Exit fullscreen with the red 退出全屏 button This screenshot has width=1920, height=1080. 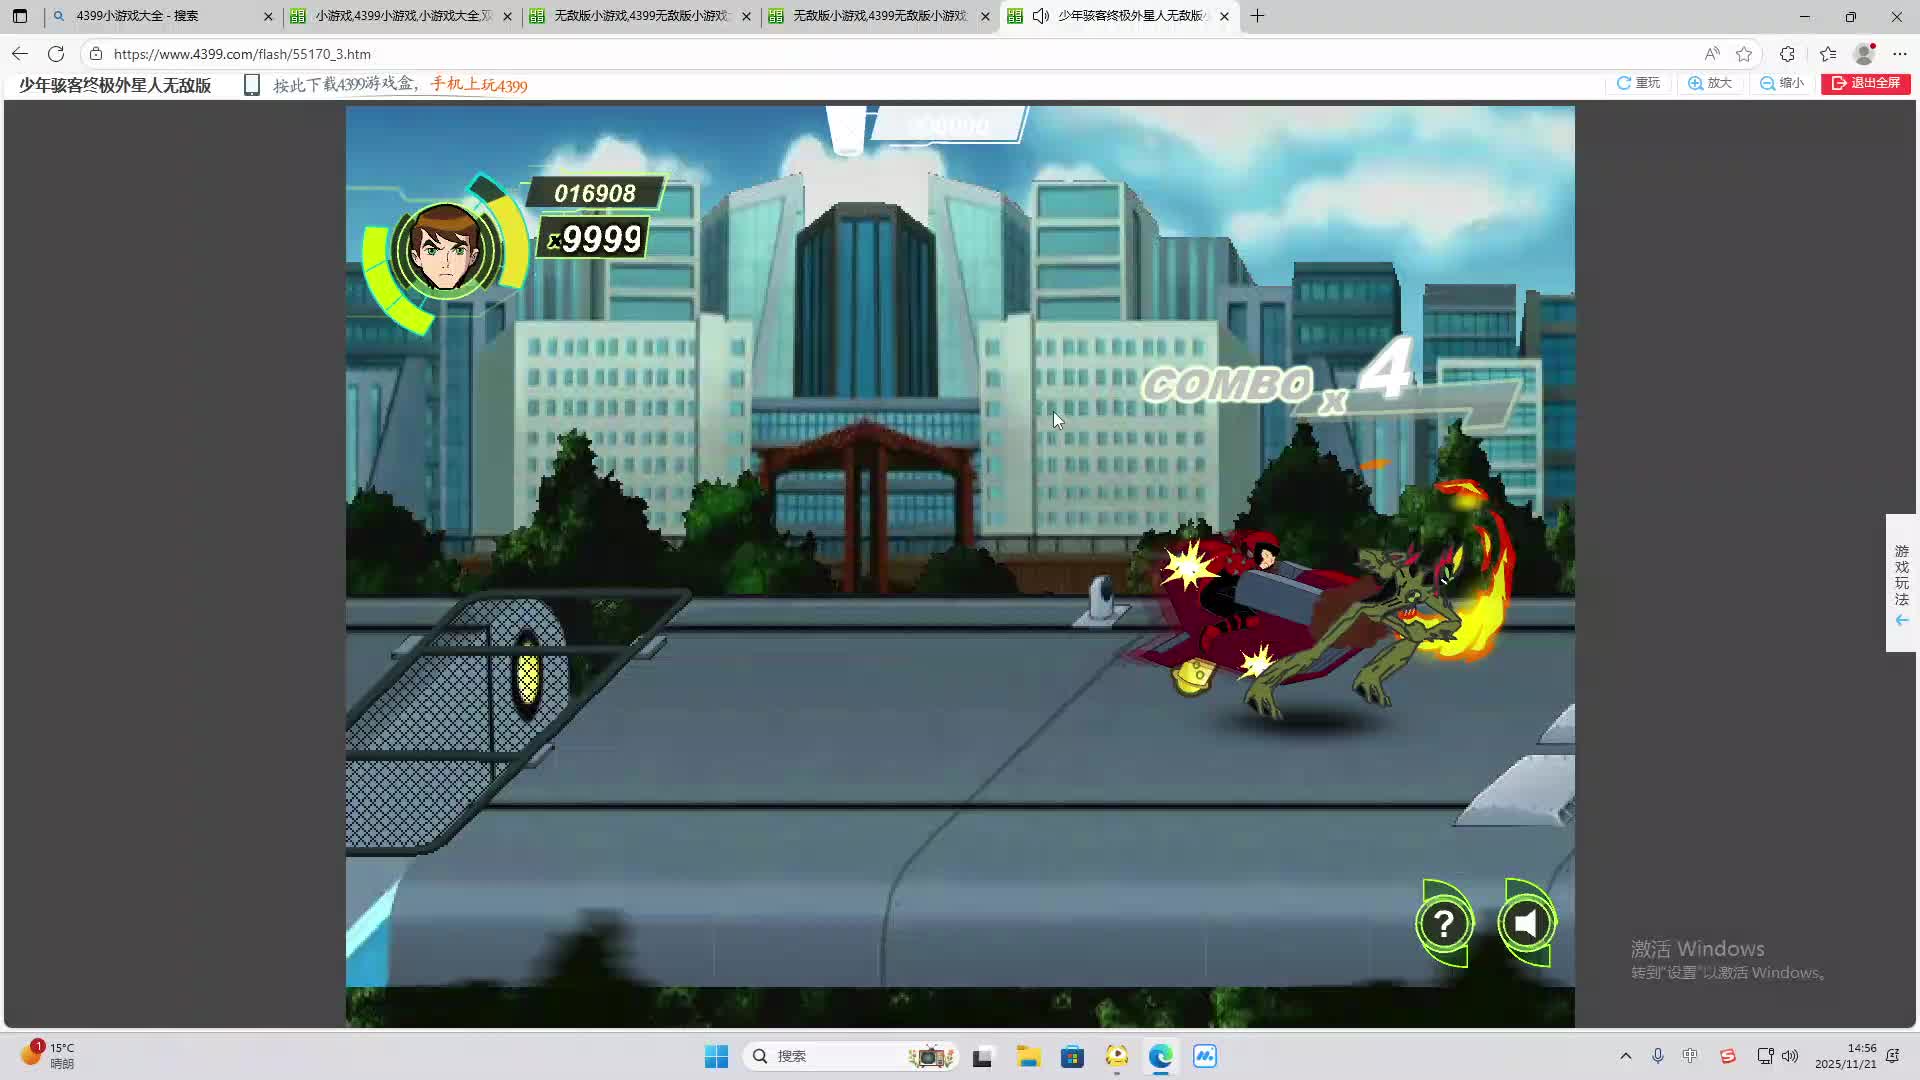click(x=1865, y=83)
